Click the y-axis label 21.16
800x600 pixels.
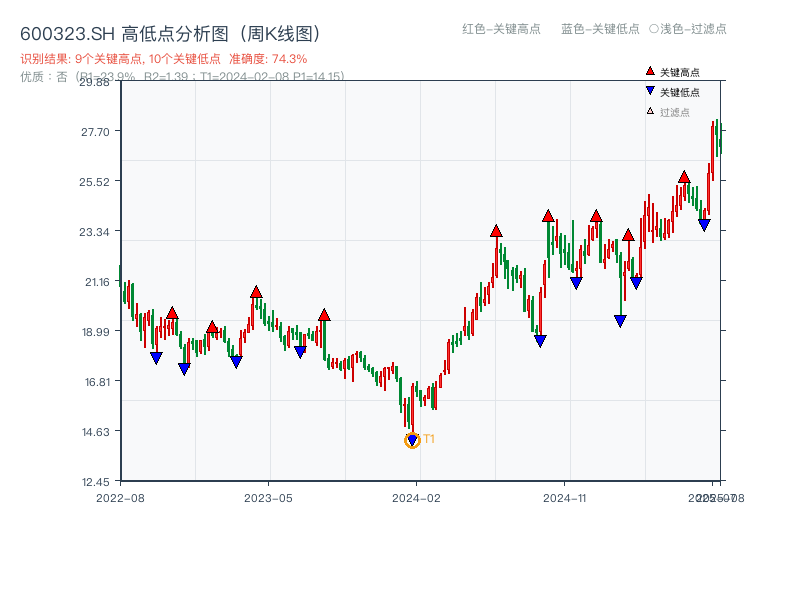(97, 282)
